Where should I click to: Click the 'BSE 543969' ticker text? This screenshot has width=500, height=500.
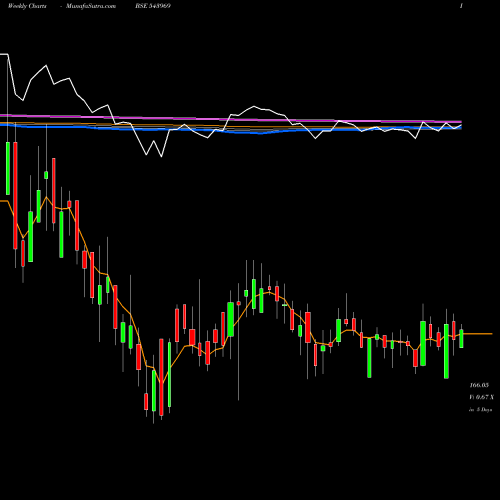click(153, 6)
